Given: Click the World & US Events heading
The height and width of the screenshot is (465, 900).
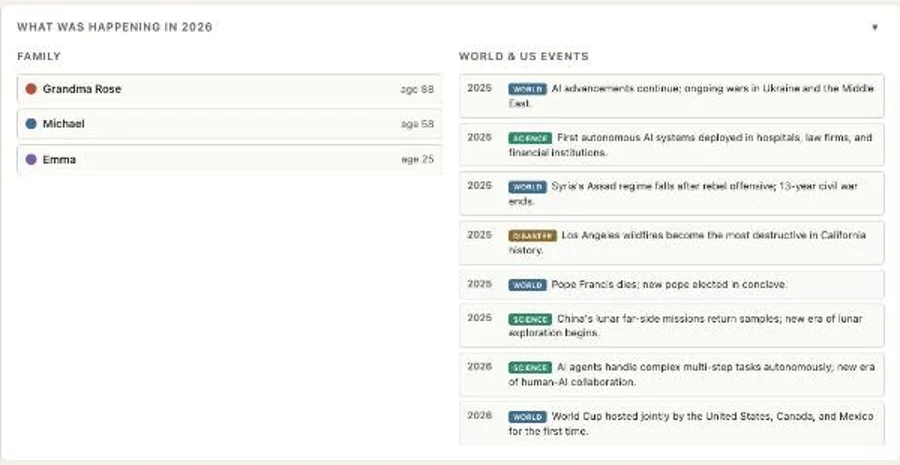Looking at the screenshot, I should [523, 56].
